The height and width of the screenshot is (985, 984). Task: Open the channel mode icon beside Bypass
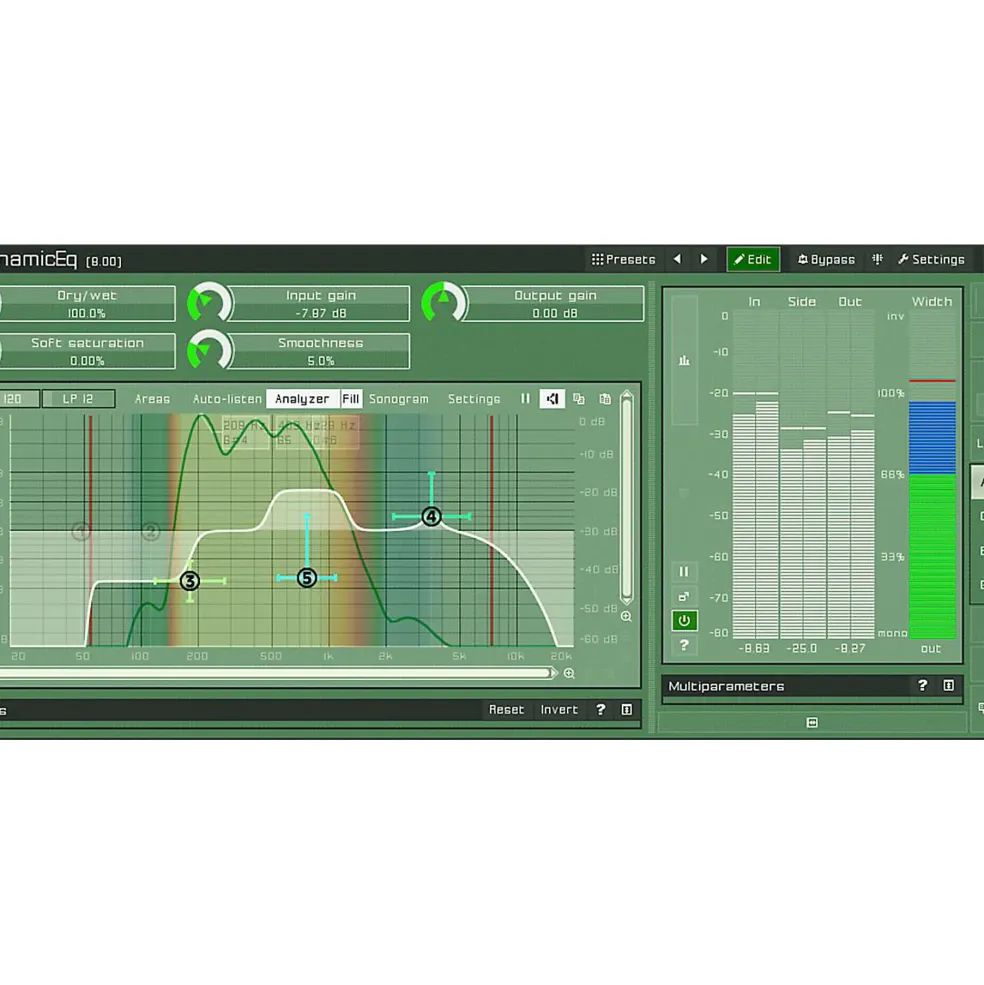point(877,259)
